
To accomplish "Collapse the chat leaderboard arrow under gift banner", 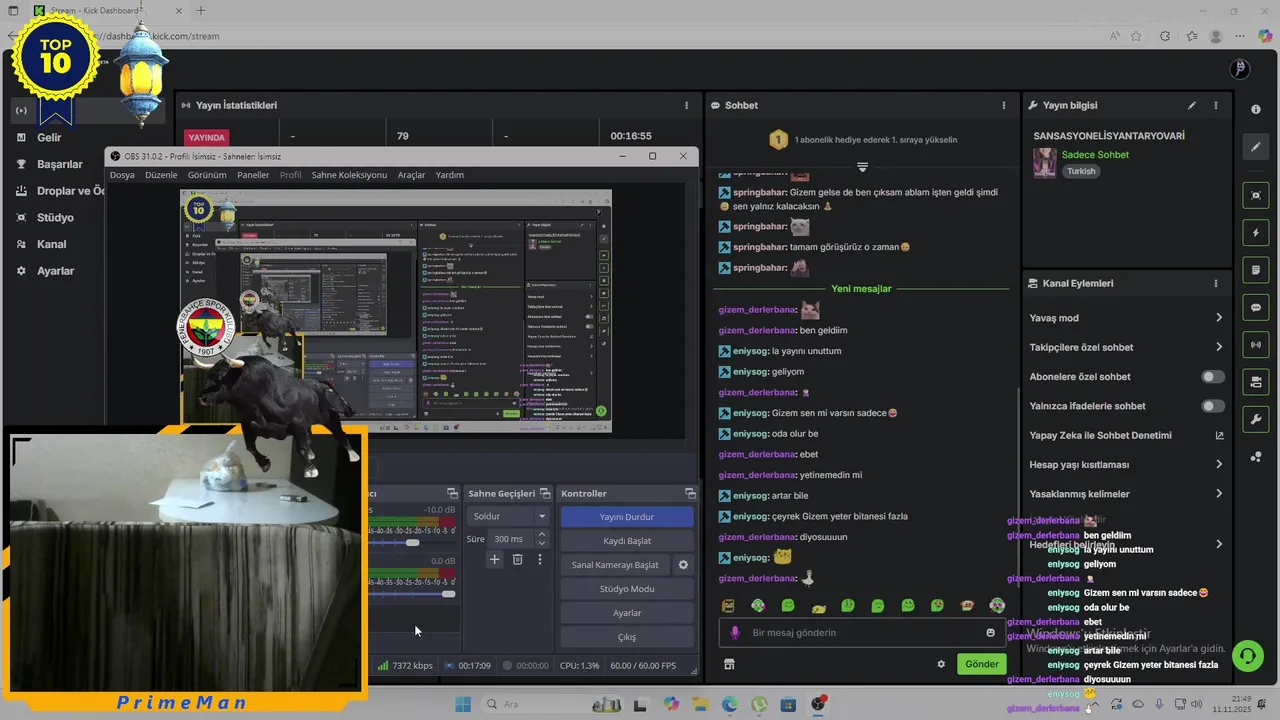I will click(862, 167).
